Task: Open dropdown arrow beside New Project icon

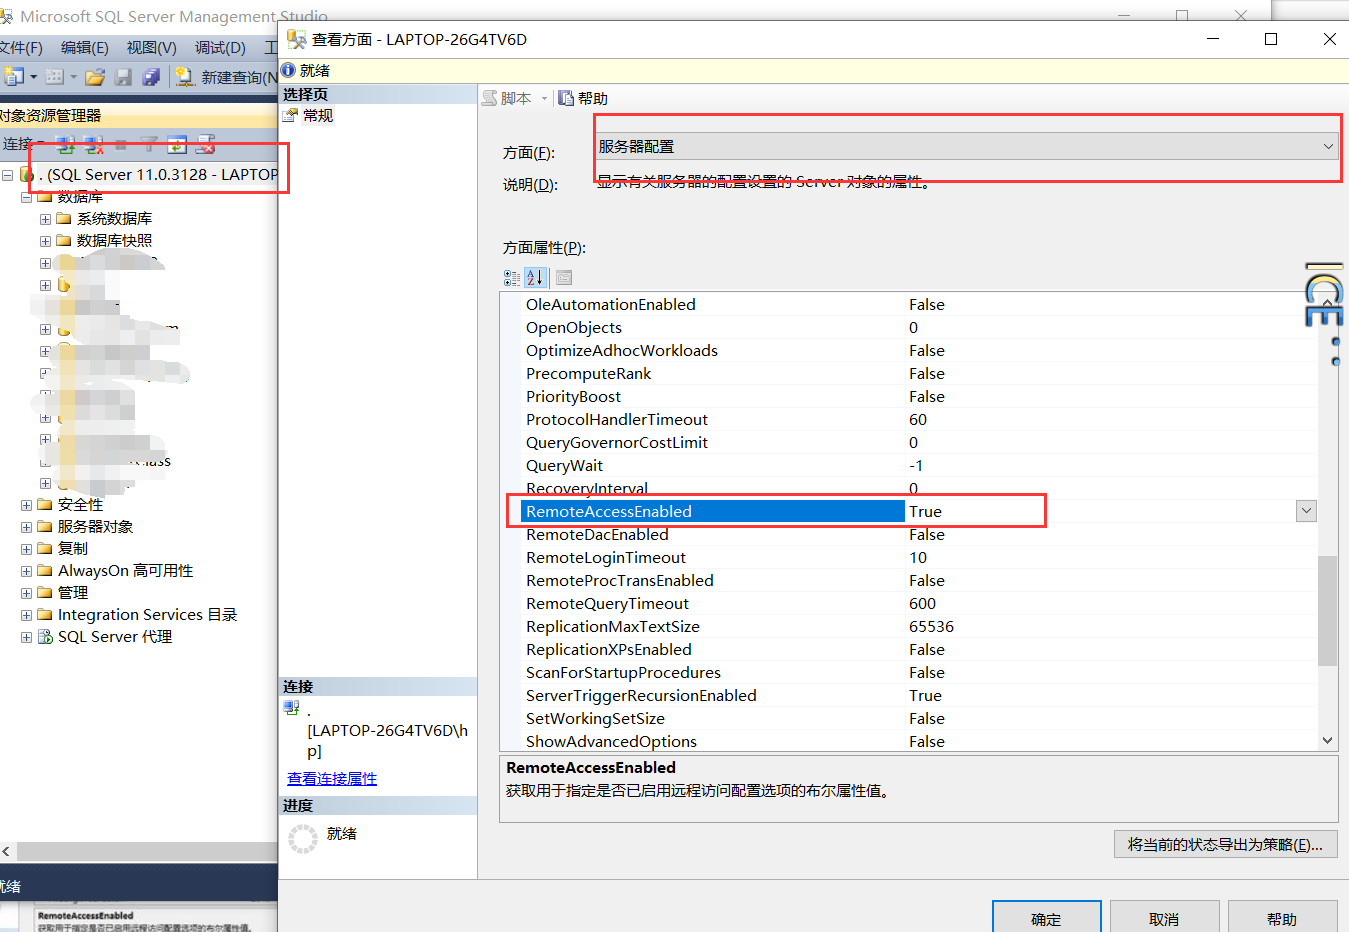Action: click(34, 77)
